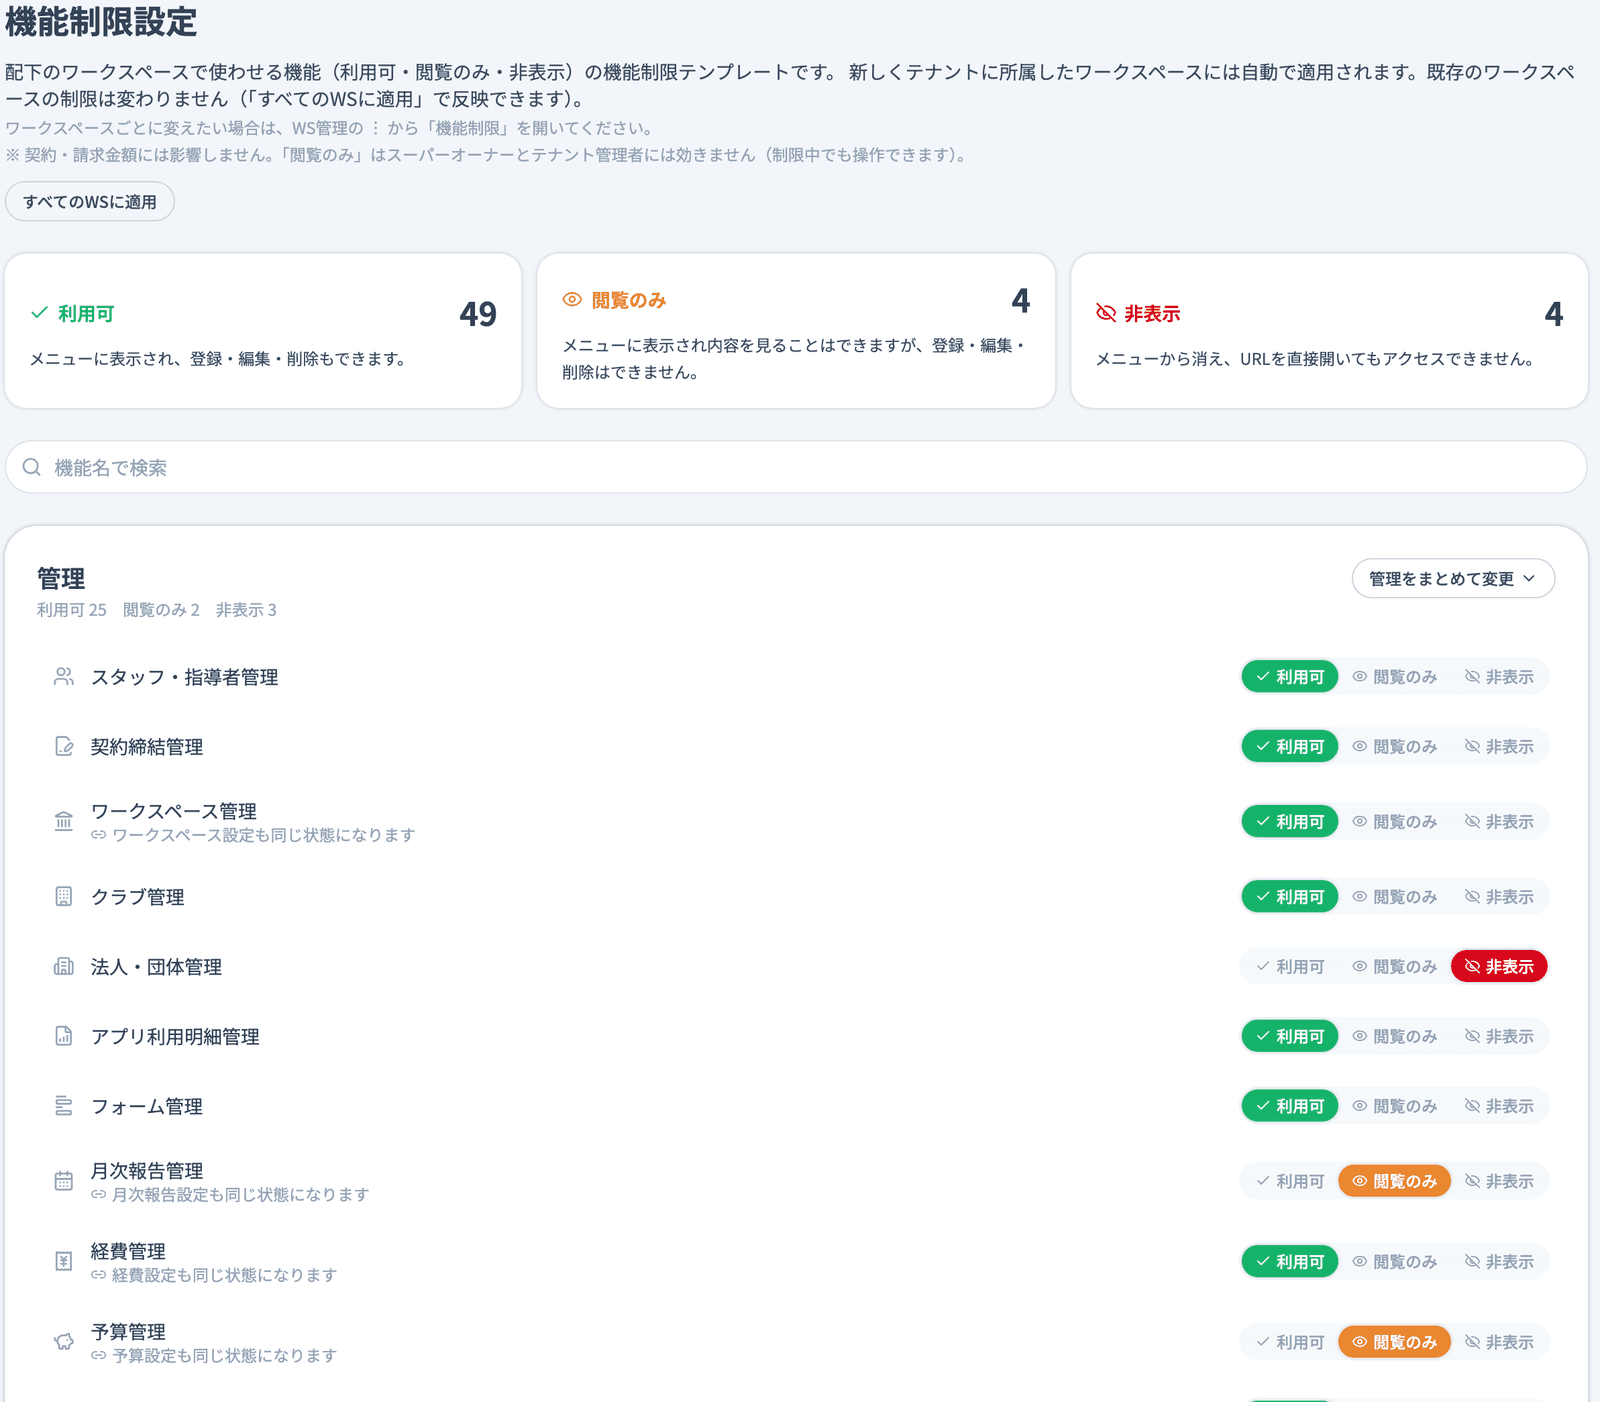Set フォーム管理 to 非表示
Viewport: 1600px width, 1402px height.
tap(1499, 1107)
